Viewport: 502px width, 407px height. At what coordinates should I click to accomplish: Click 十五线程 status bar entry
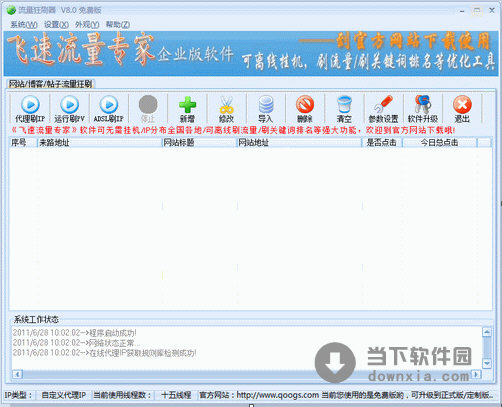pyautogui.click(x=176, y=395)
